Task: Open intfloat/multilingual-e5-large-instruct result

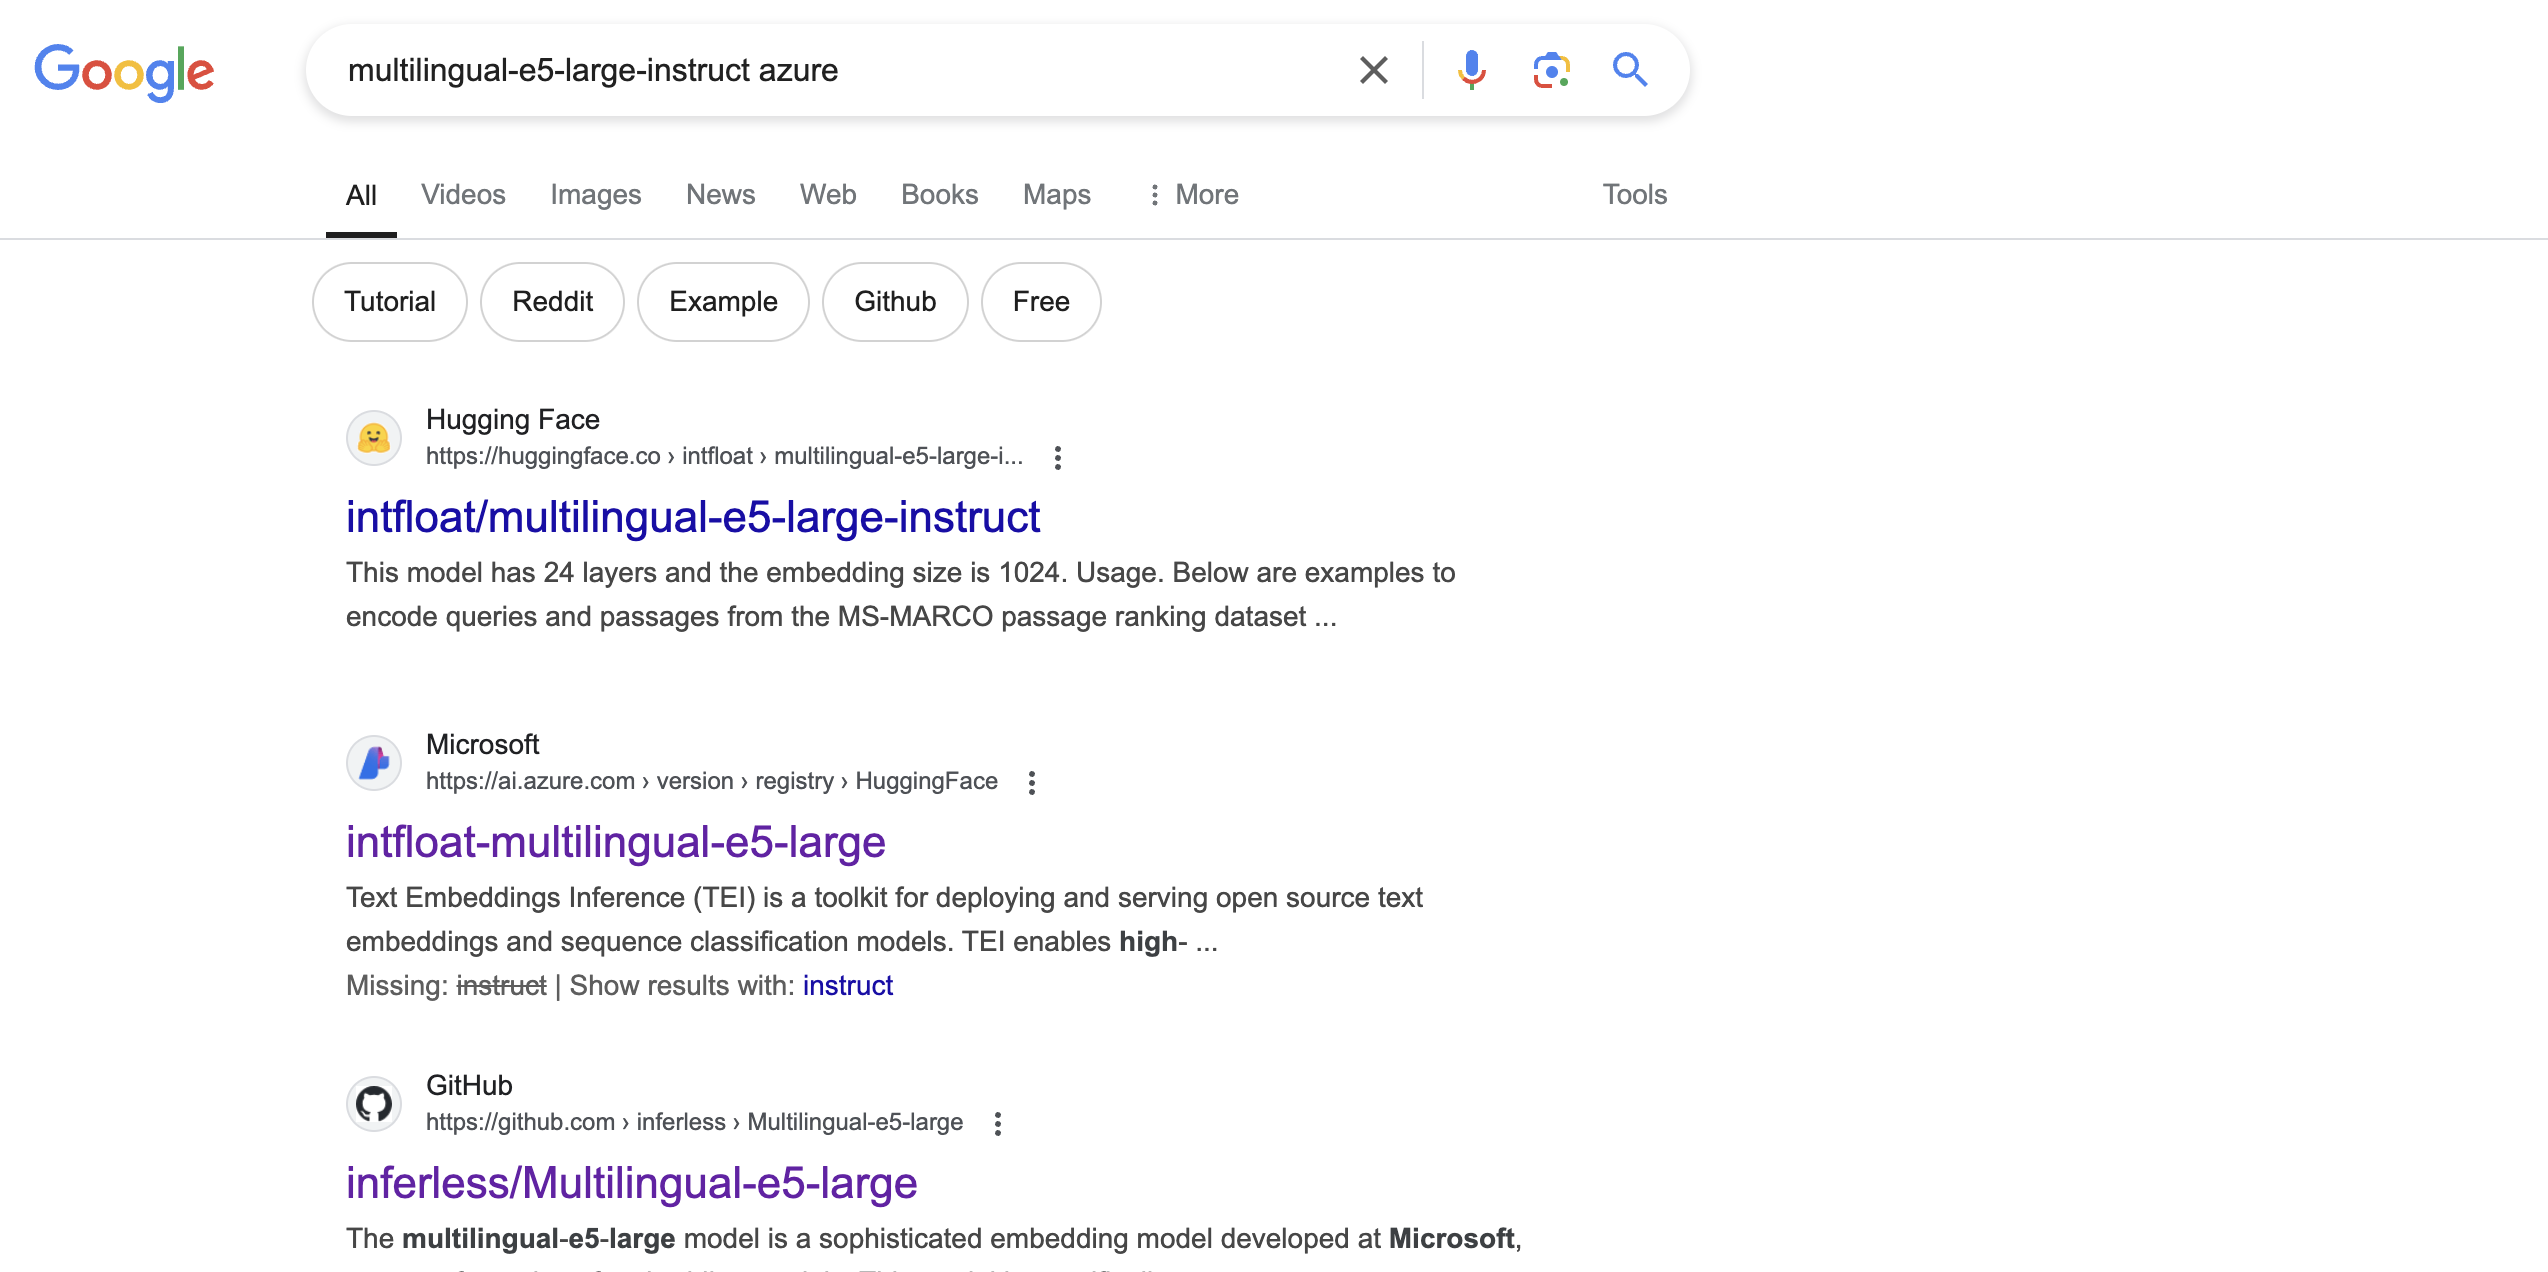Action: (x=693, y=517)
